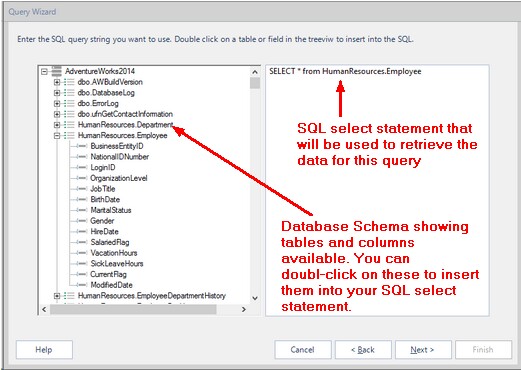Image resolution: width=521 pixels, height=370 pixels.
Task: Select the BusinessEntityID column
Action: click(117, 146)
